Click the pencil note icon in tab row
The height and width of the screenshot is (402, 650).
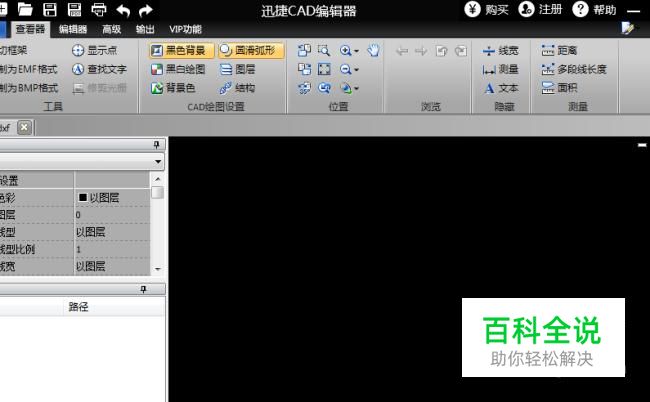(628, 28)
